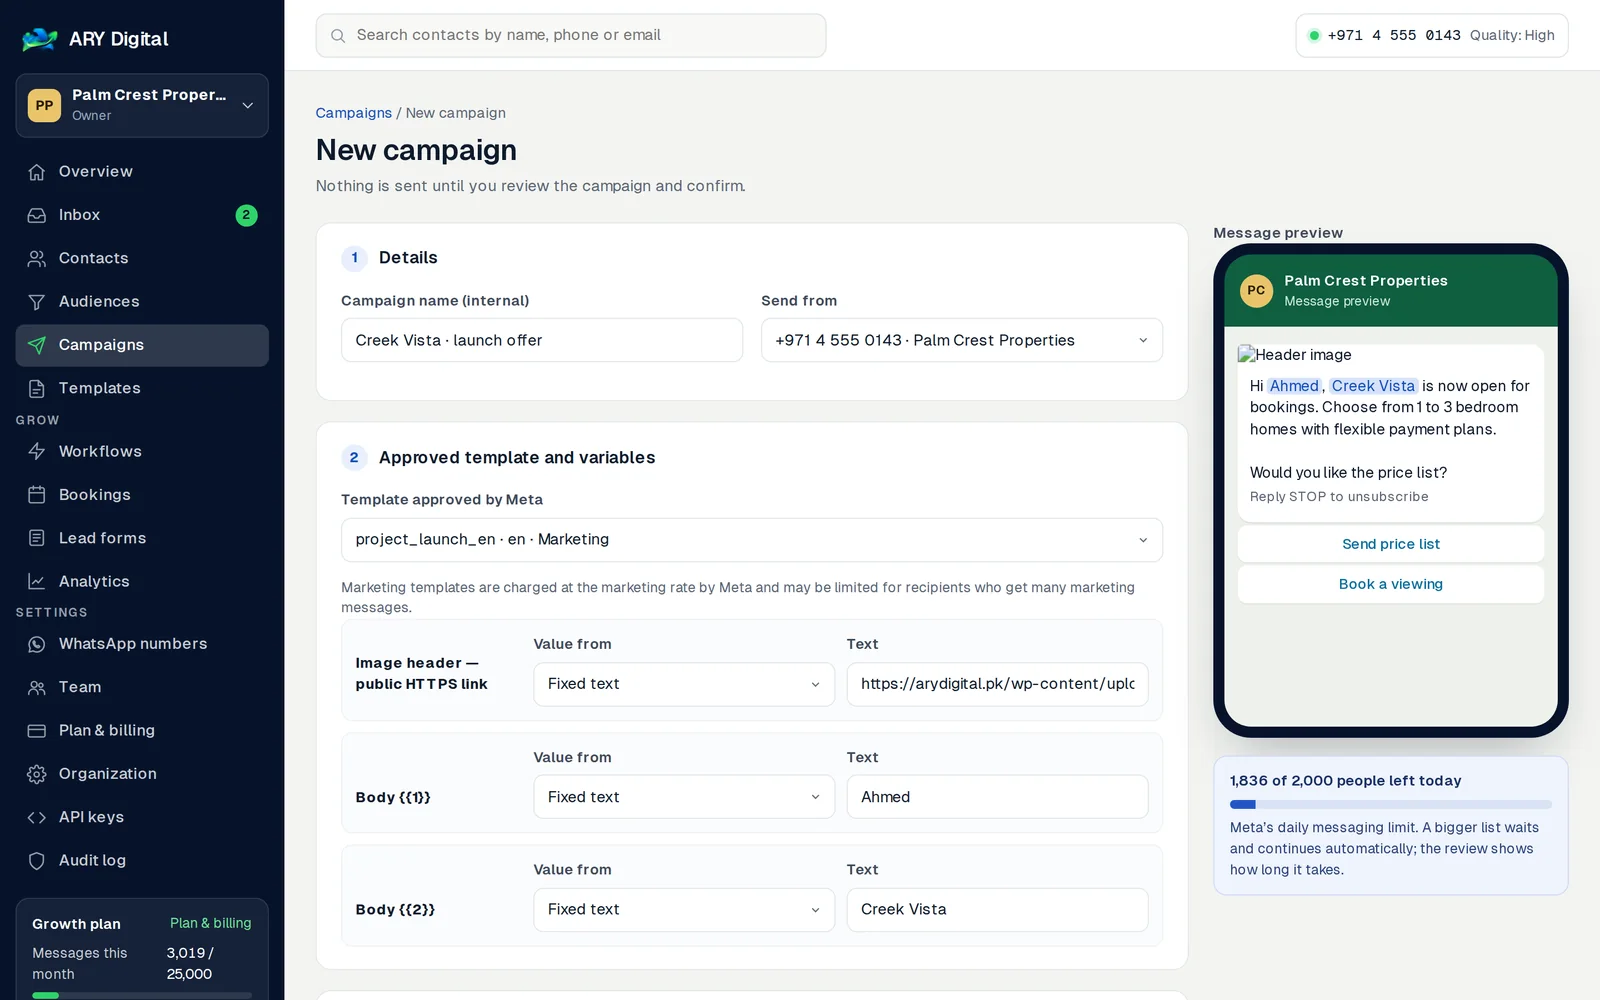Click the API keys code icon

[37, 817]
